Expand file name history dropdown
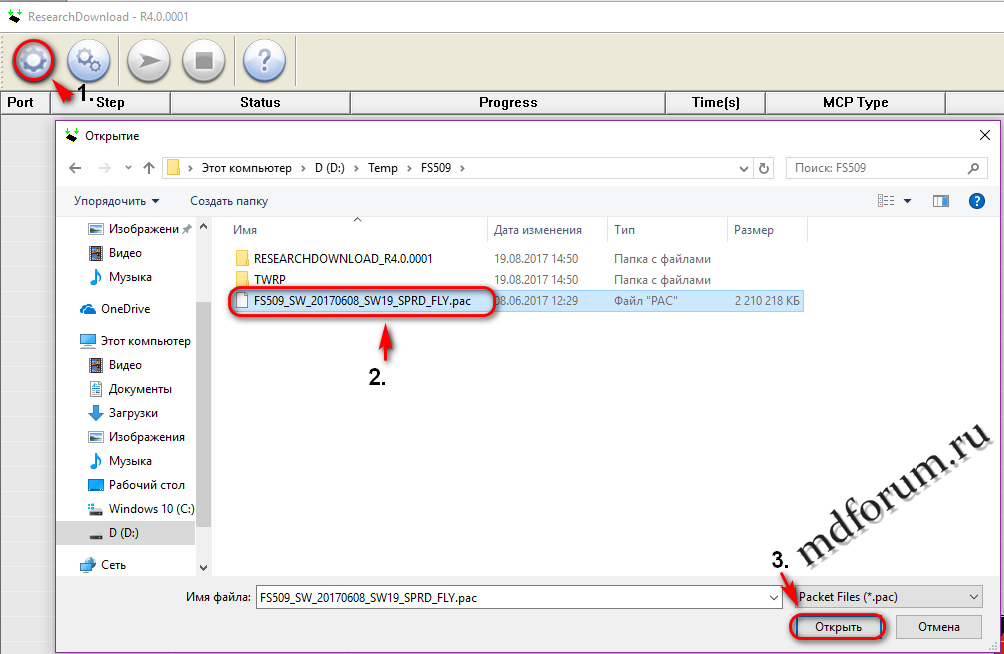 coord(774,598)
